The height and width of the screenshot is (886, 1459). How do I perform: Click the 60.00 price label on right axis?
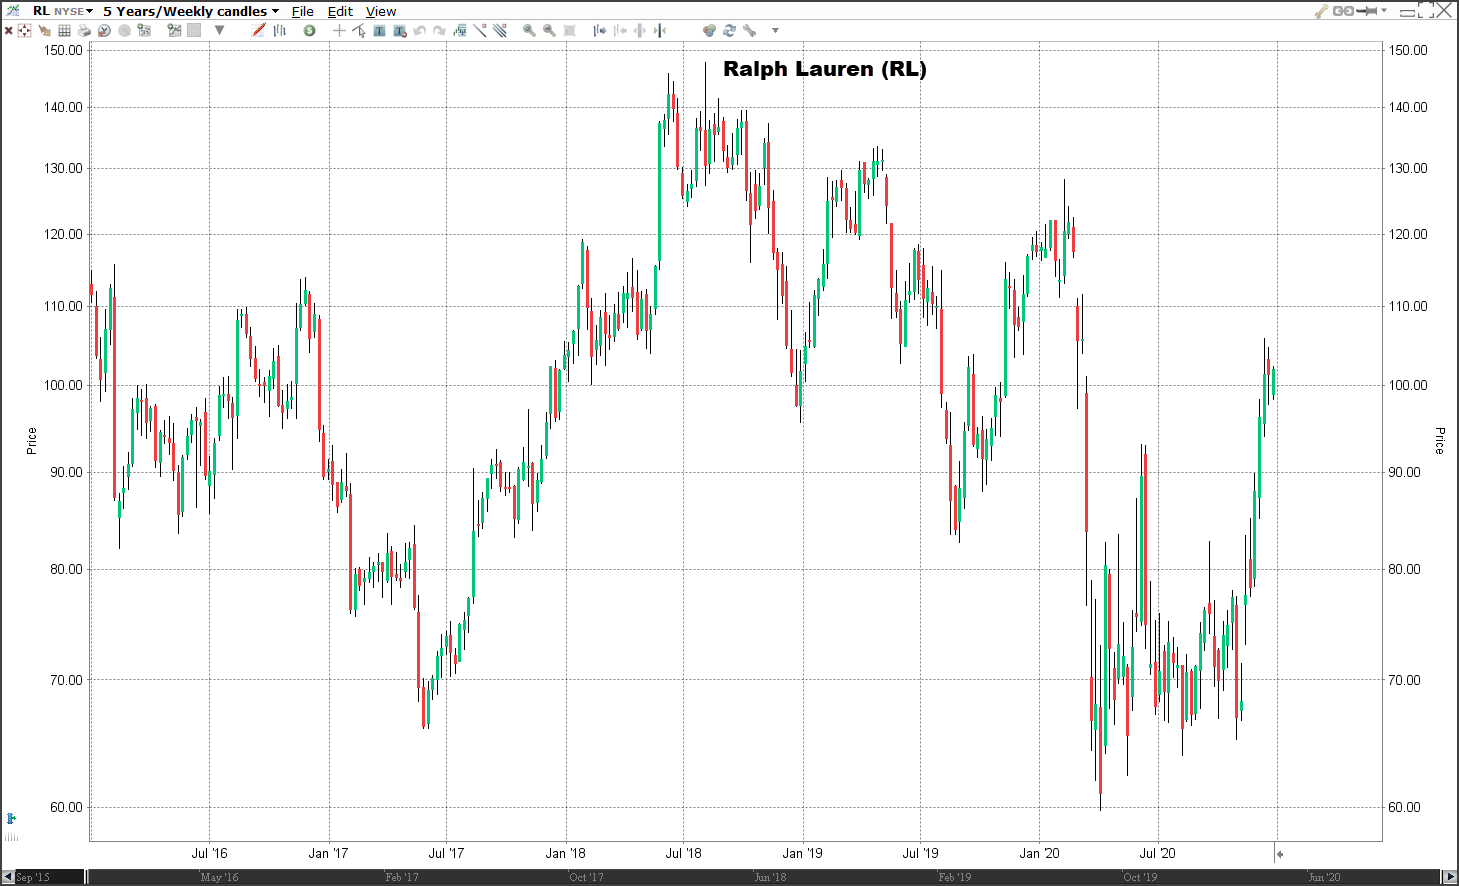coord(1404,807)
